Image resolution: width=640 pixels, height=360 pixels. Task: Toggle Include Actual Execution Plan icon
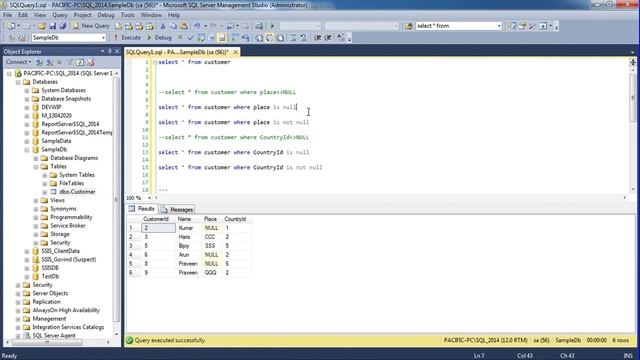click(235, 38)
